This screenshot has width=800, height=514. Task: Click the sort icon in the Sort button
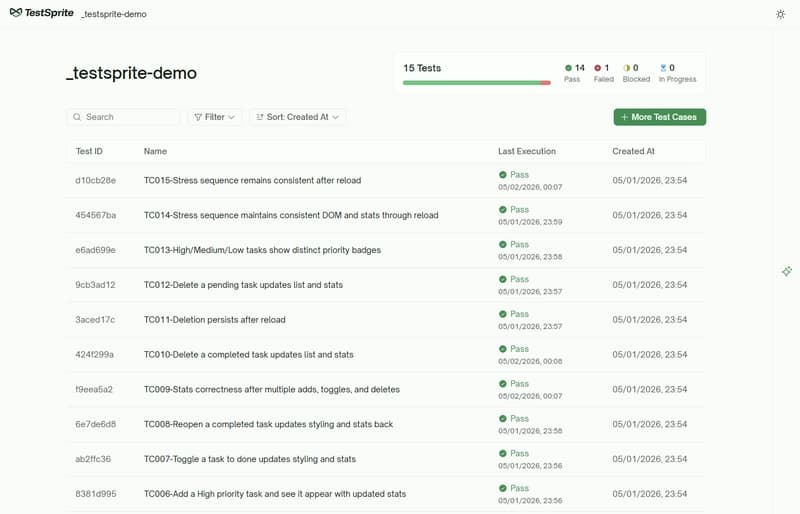(260, 117)
